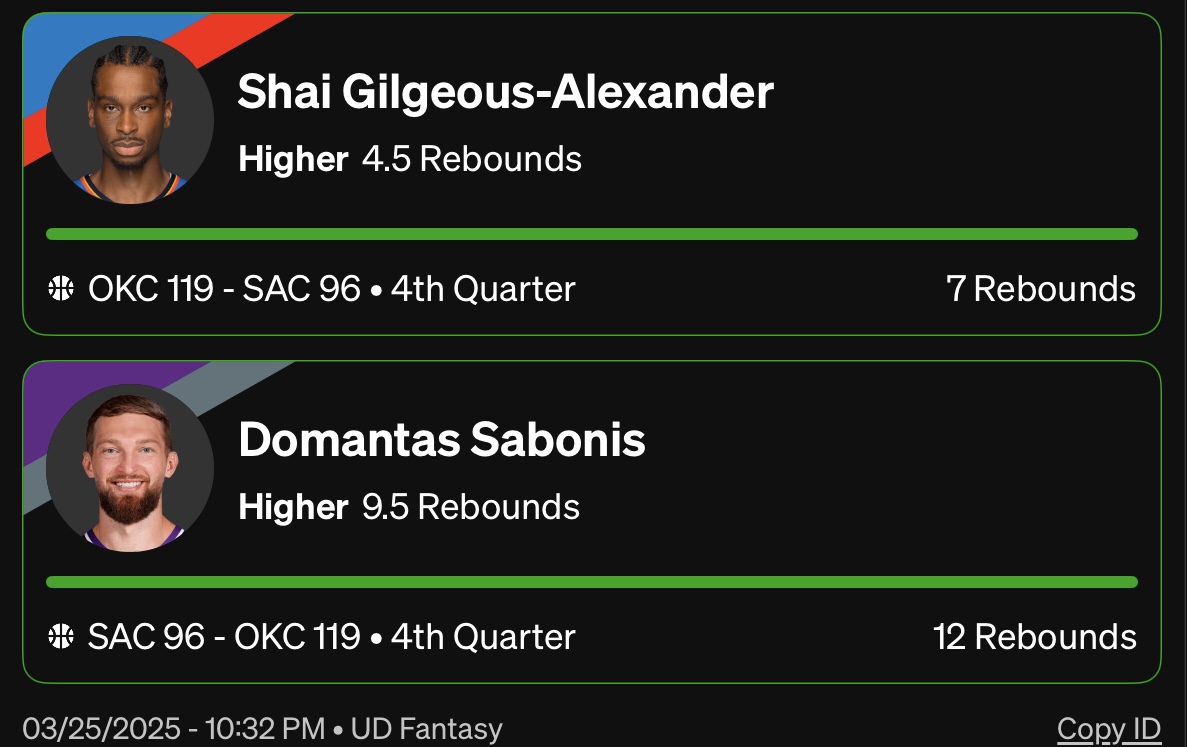Open Domantas Sabonis's headshot photo
Image resolution: width=1187 pixels, height=747 pixels.
click(x=130, y=467)
